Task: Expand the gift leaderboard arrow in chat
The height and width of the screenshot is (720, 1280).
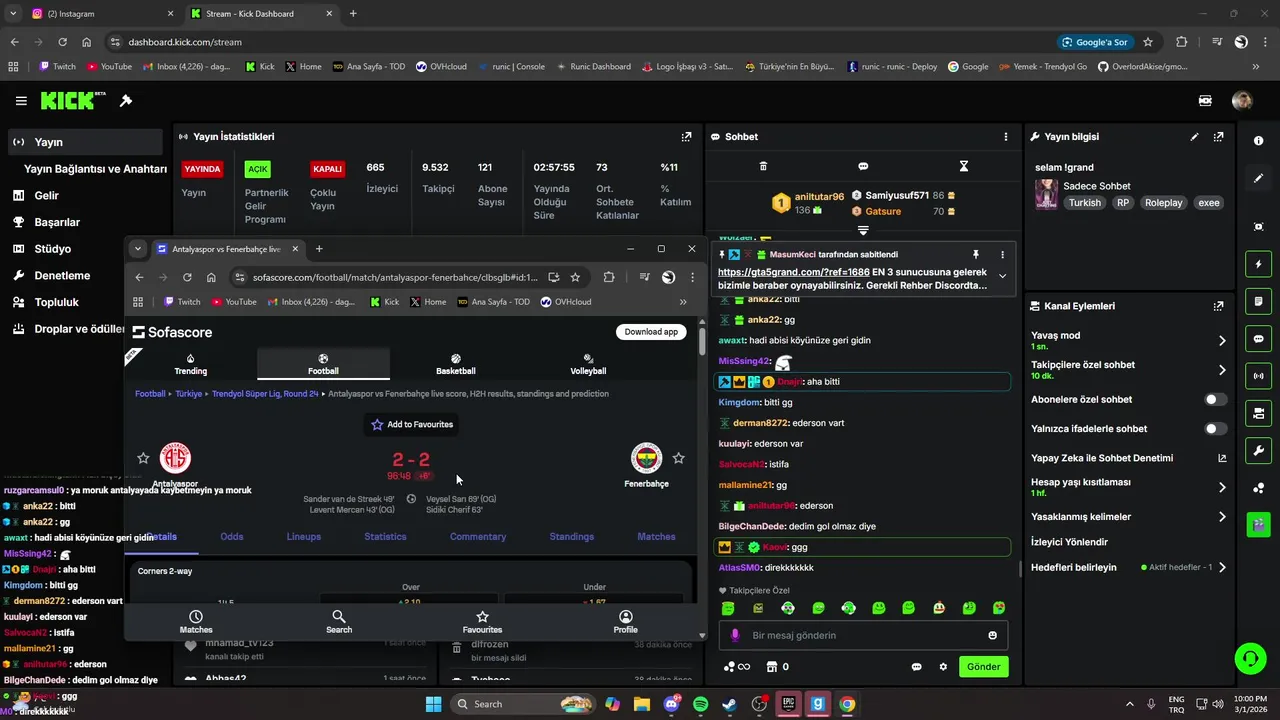Action: point(863,231)
